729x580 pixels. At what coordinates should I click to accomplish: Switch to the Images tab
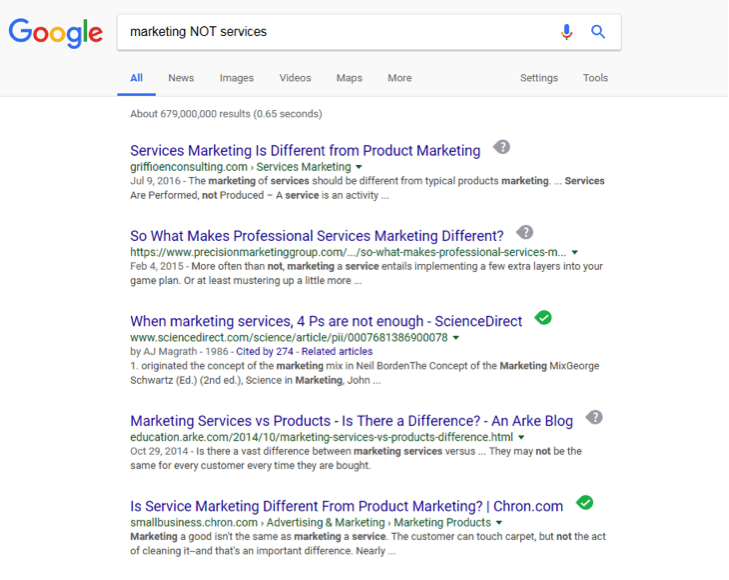[x=237, y=78]
